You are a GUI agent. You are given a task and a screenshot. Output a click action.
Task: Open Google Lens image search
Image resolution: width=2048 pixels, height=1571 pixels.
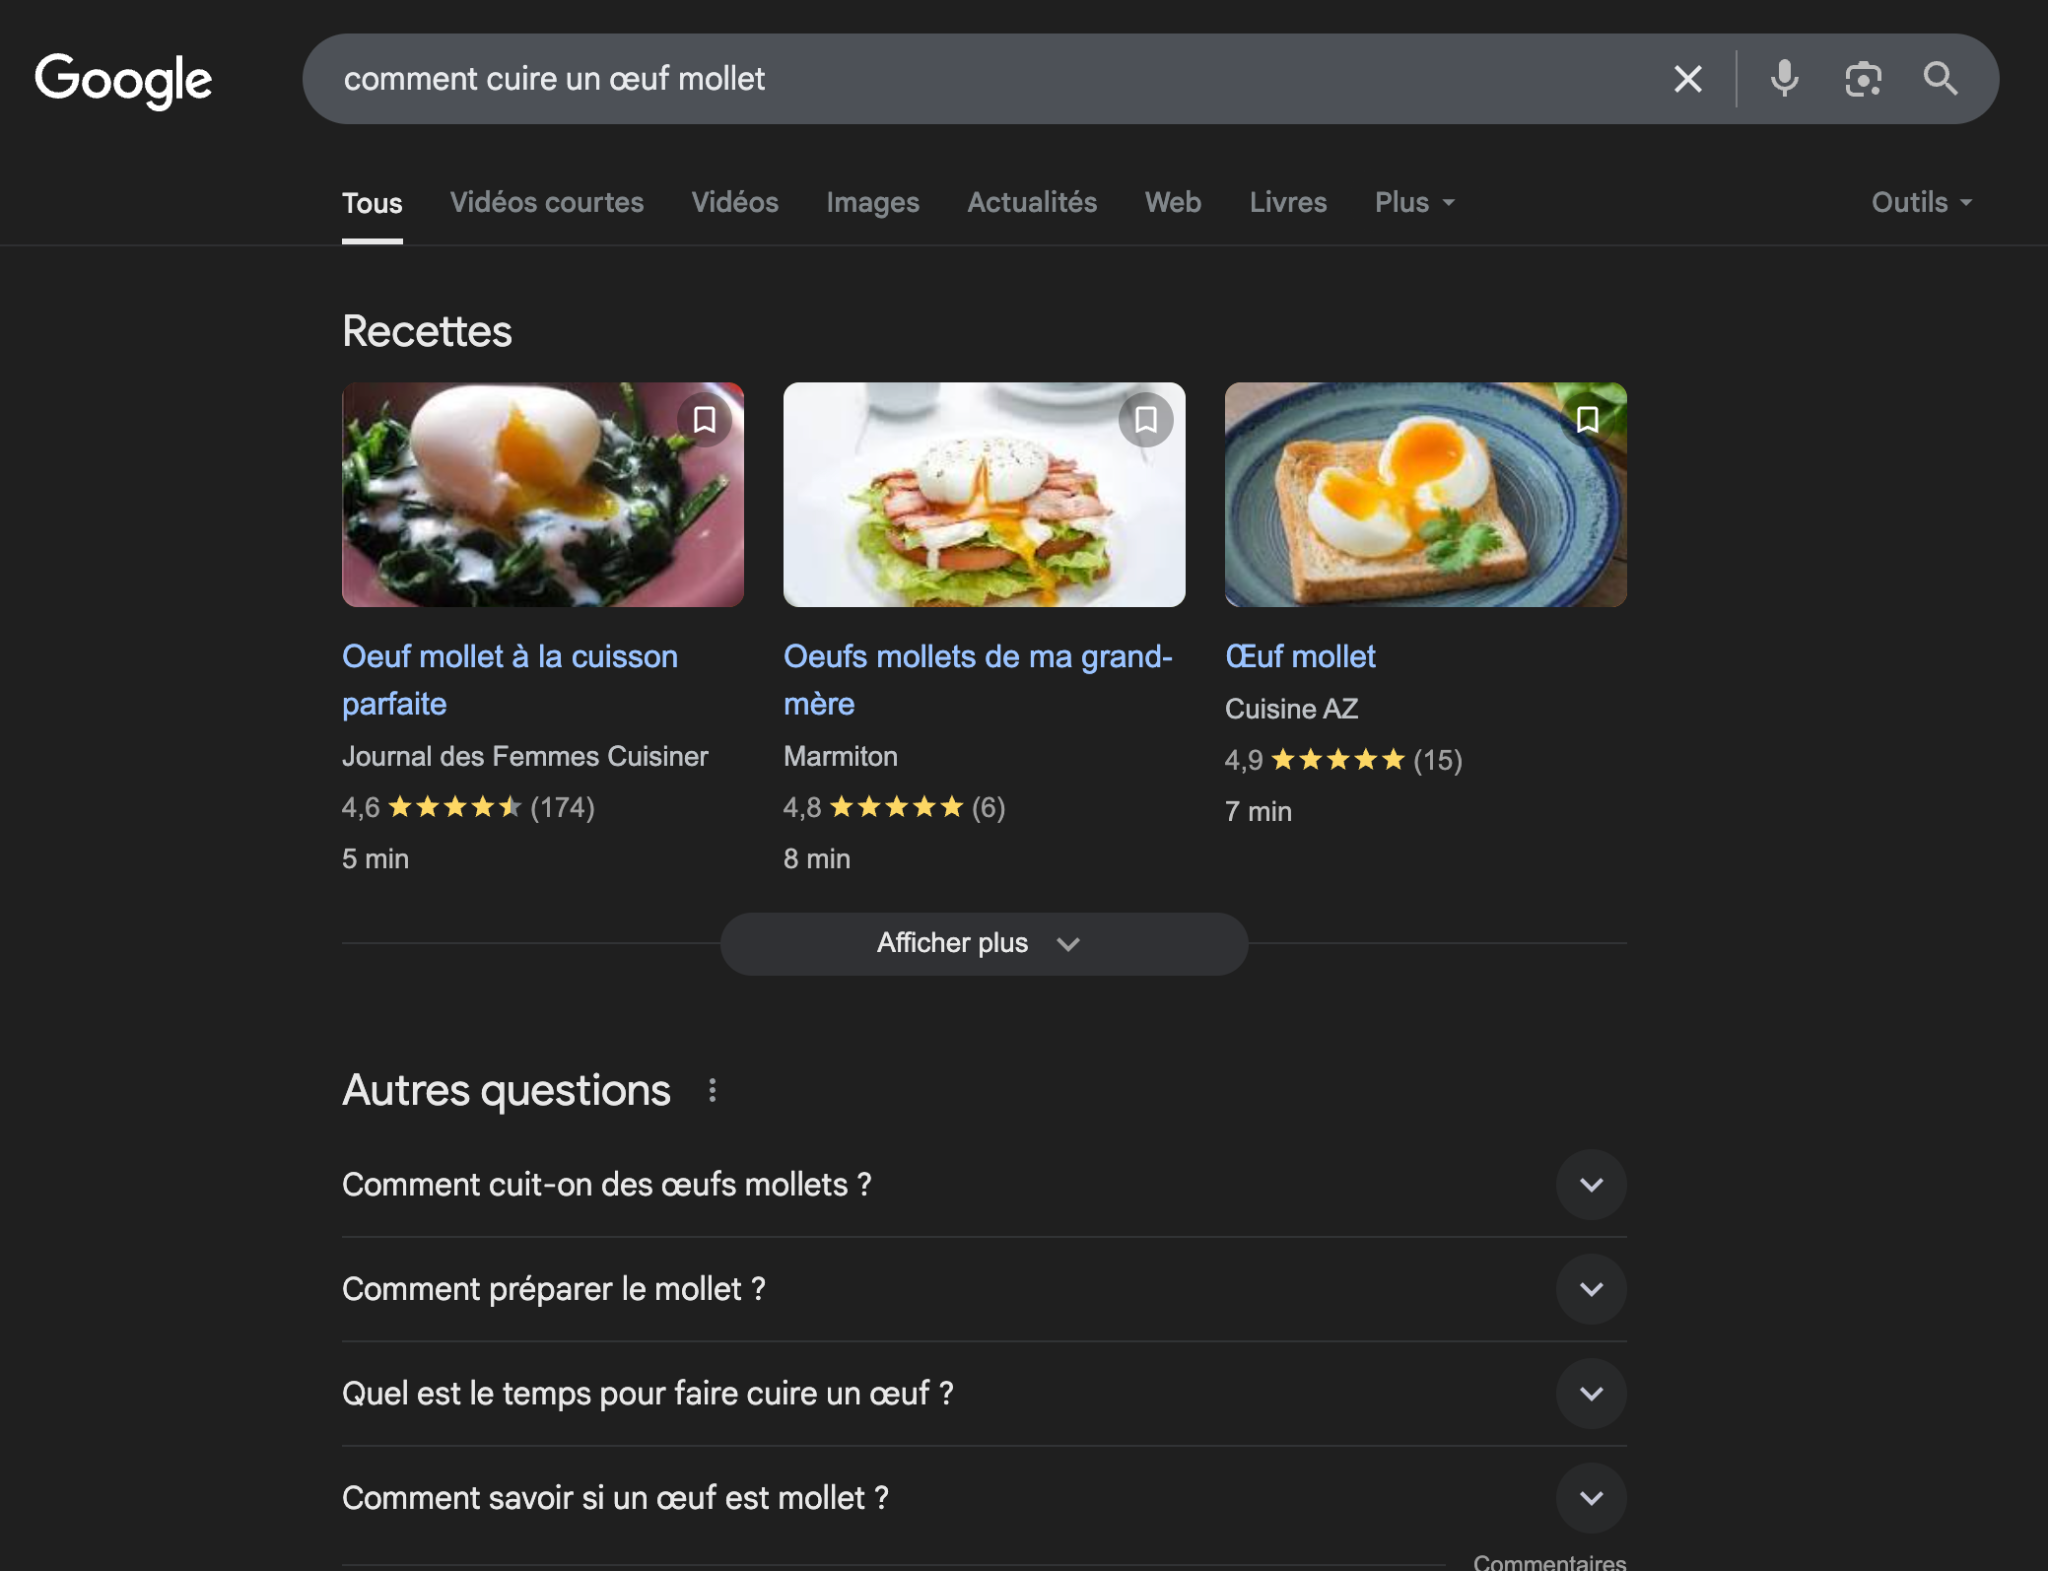click(1862, 79)
